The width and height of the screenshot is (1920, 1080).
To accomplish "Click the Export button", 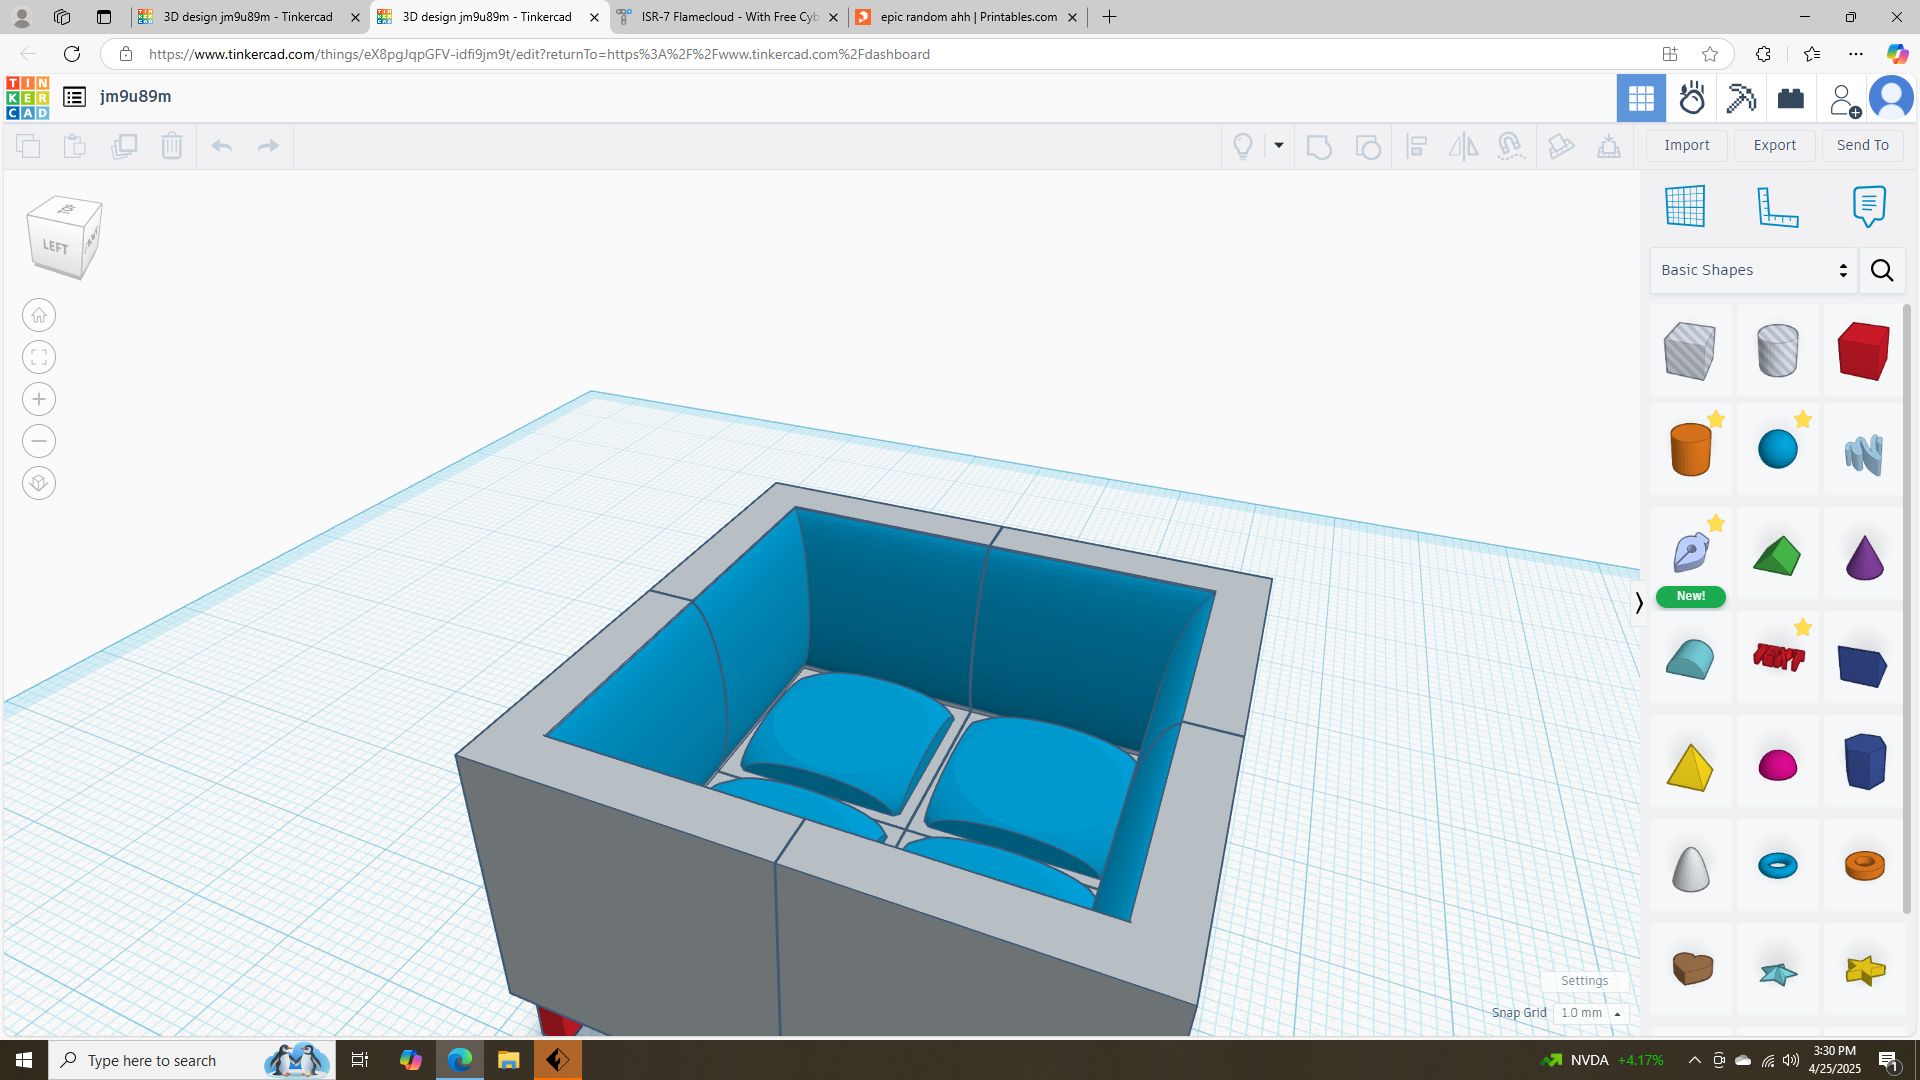I will 1774,145.
